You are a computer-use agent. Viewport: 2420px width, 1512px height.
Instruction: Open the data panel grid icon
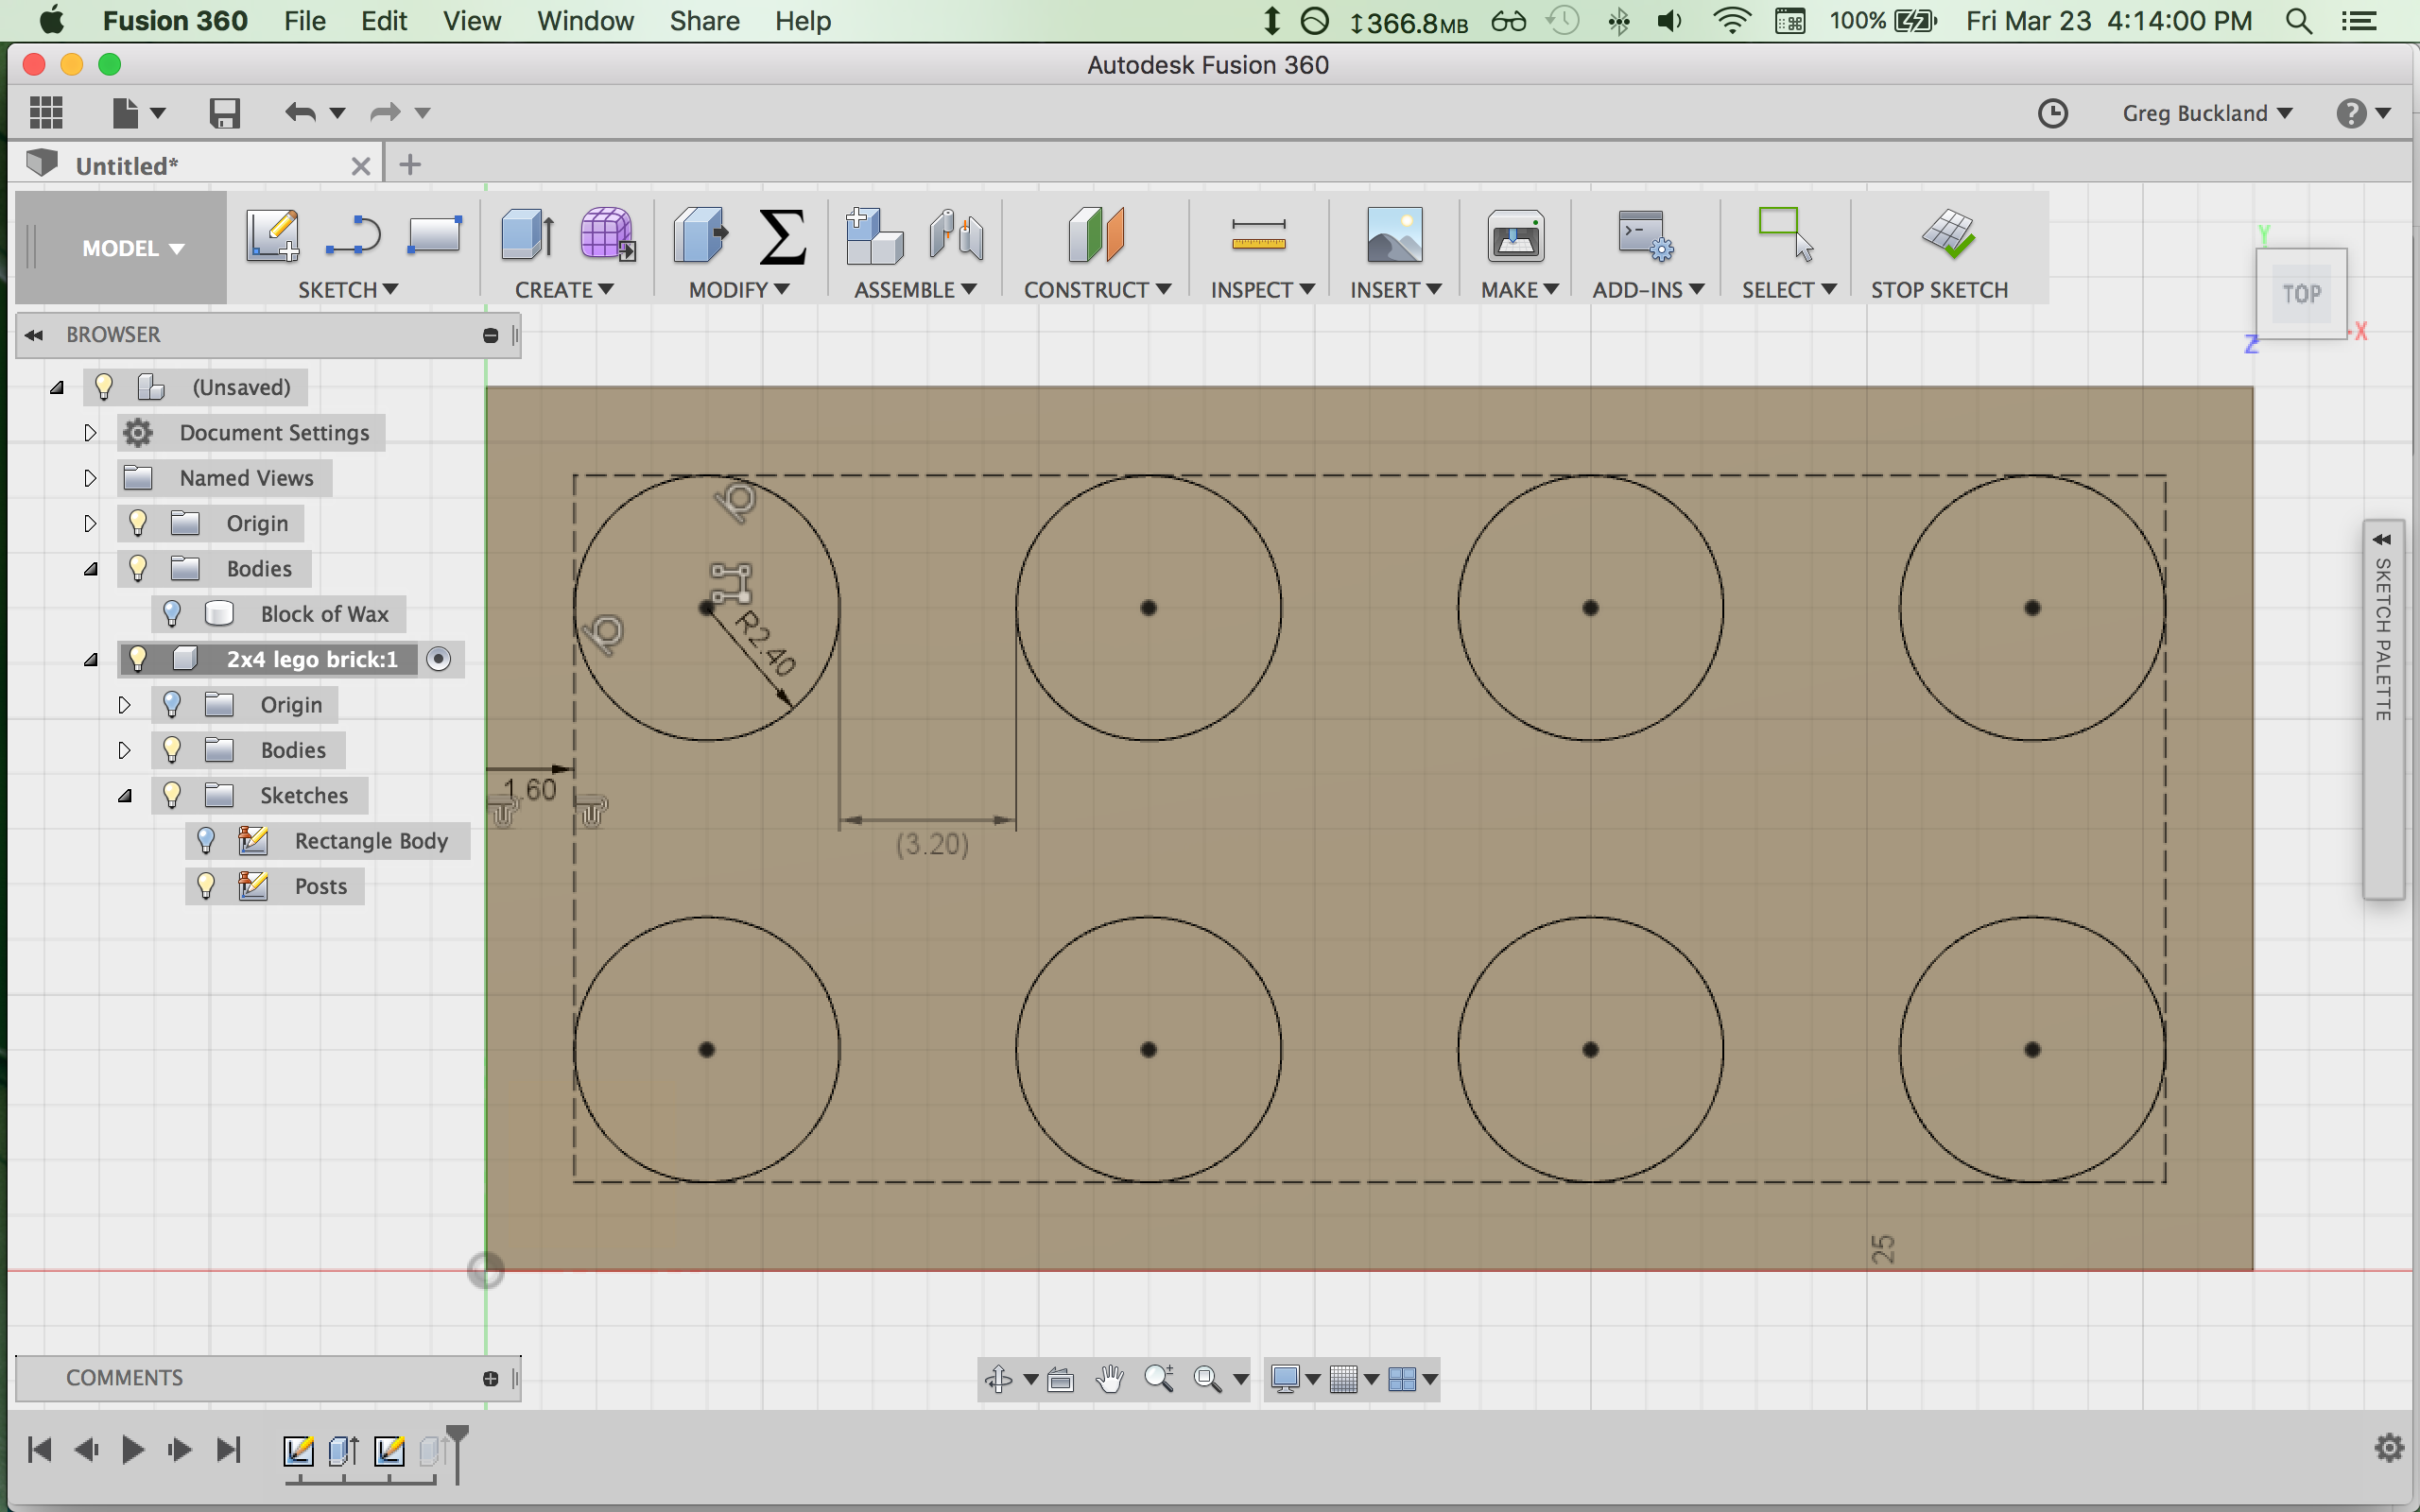tap(46, 112)
